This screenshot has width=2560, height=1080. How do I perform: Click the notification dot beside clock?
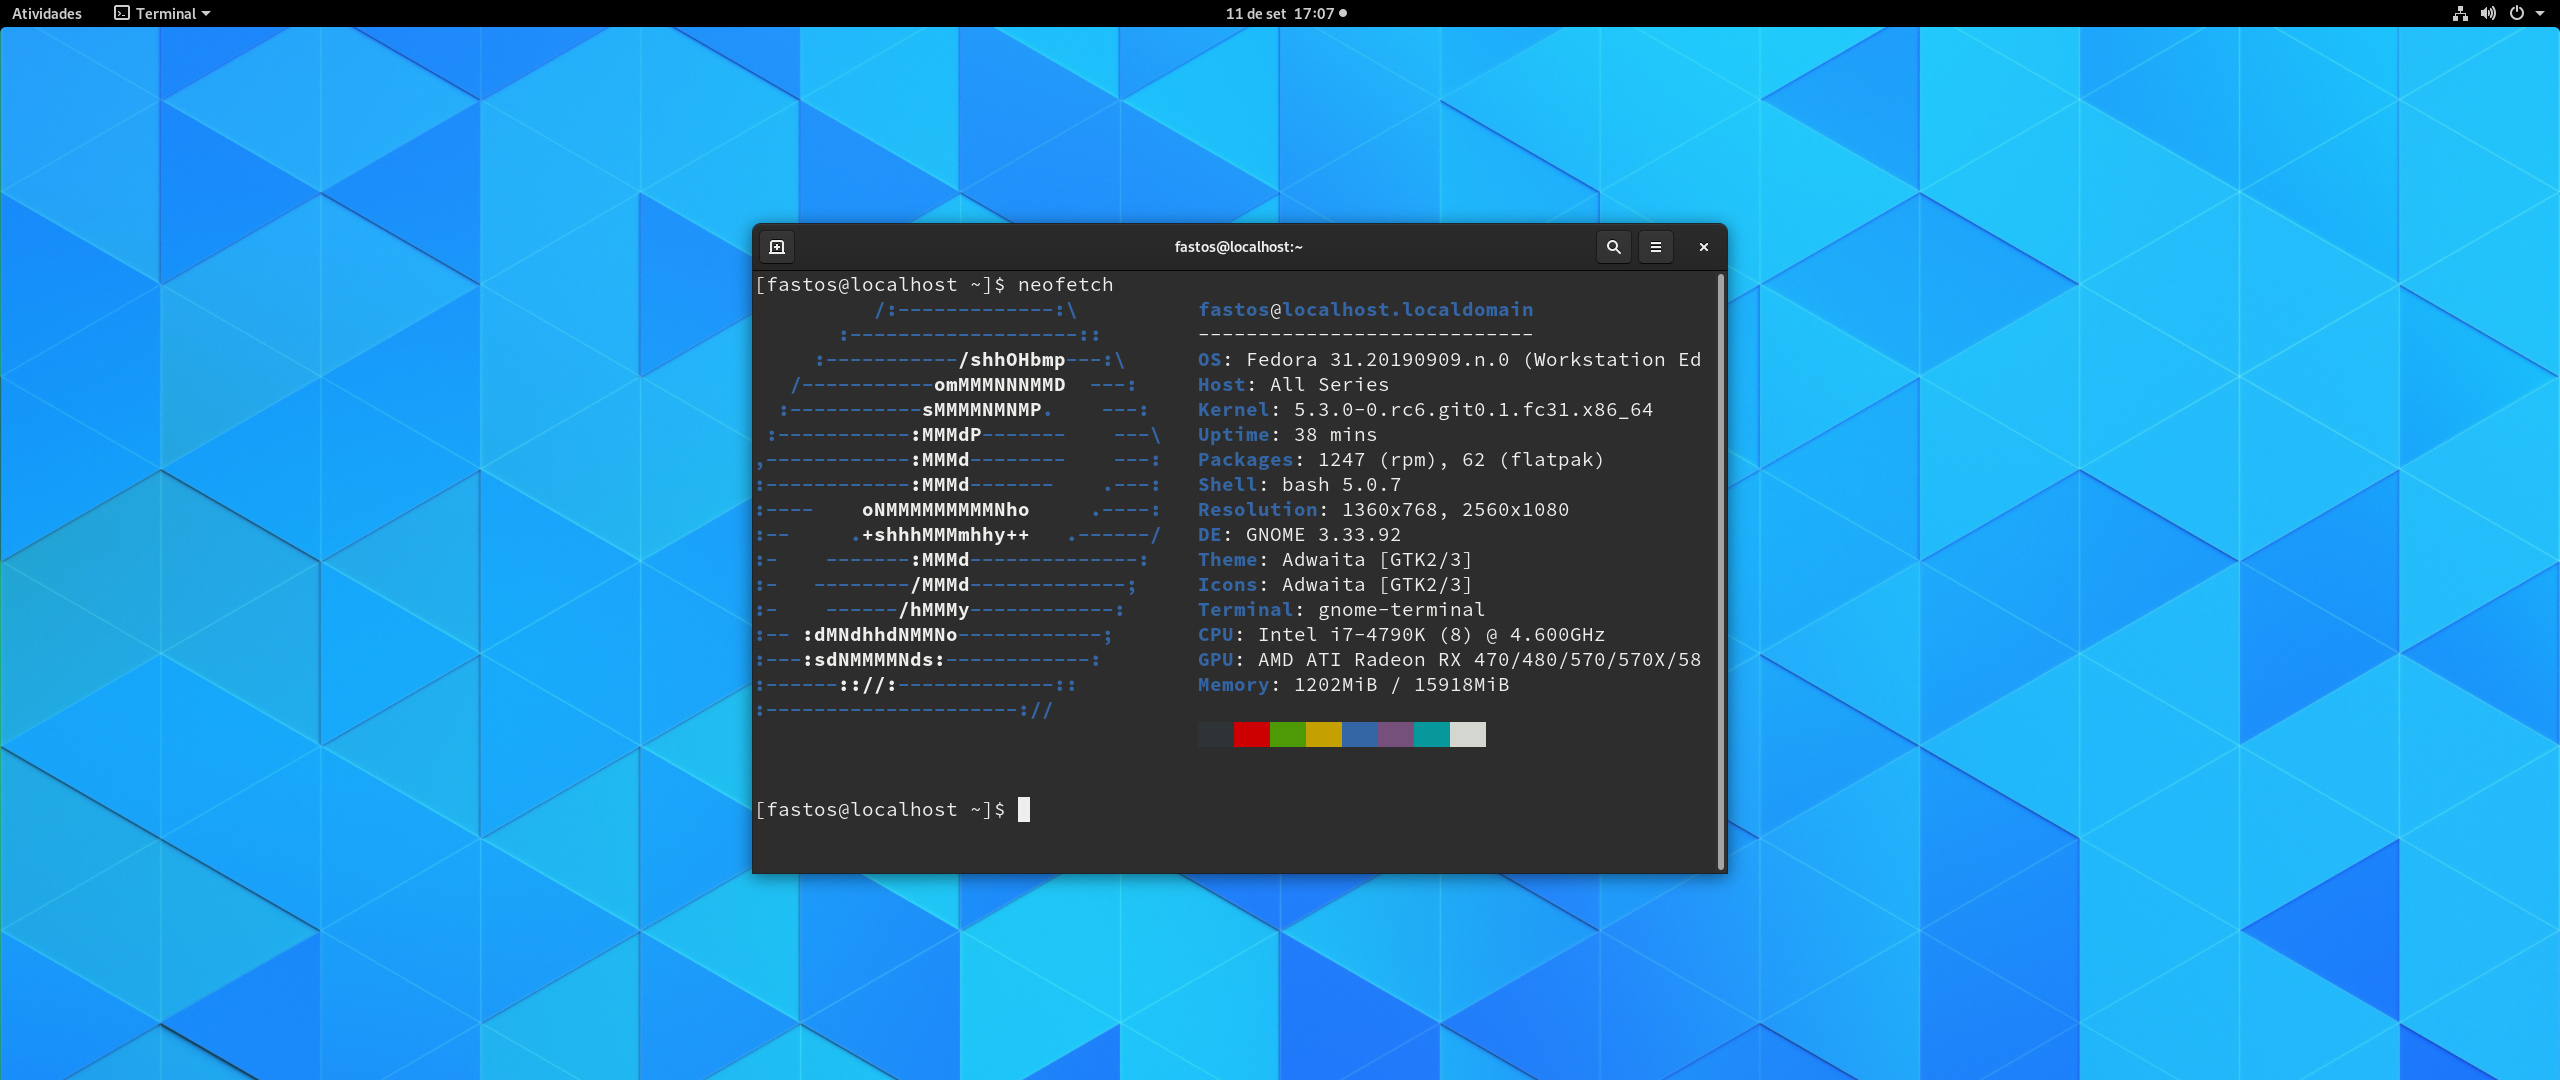[x=1343, y=14]
